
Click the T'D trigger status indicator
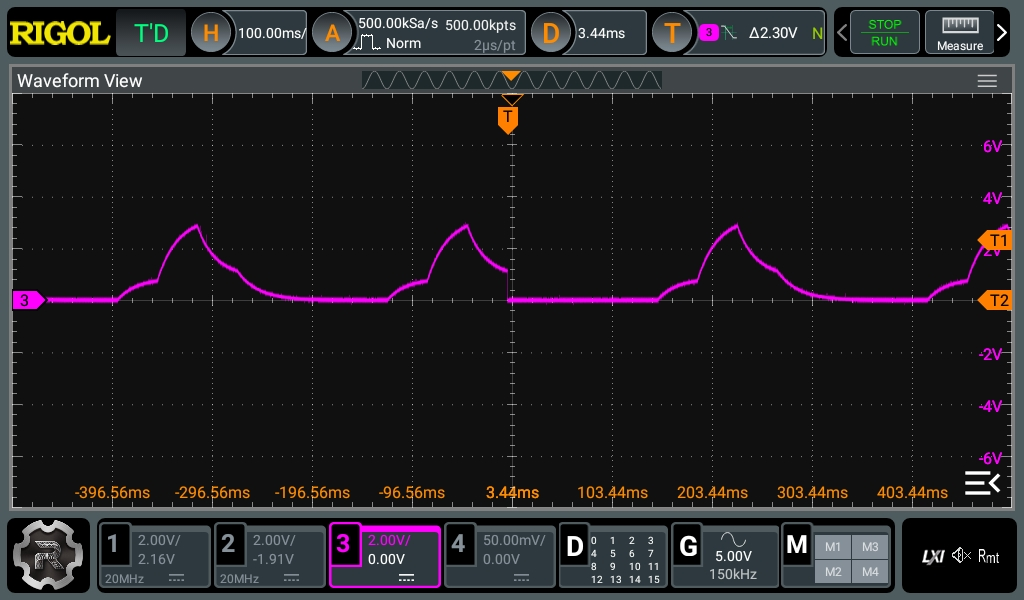[x=150, y=32]
